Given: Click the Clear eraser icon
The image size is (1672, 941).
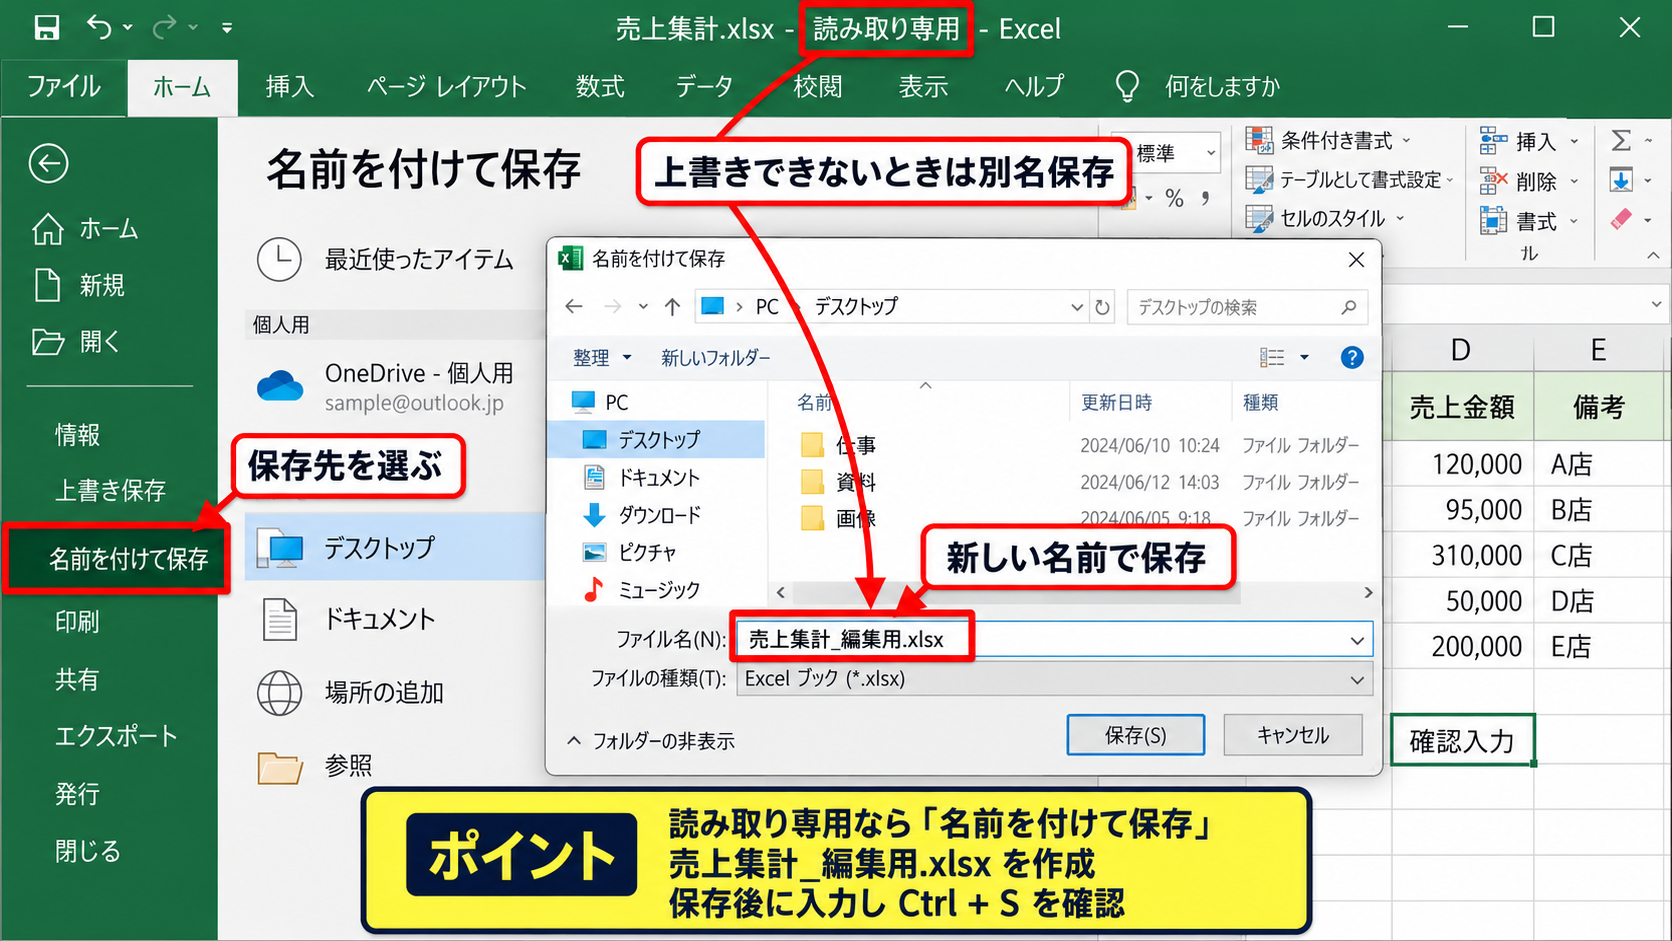Looking at the screenshot, I should pyautogui.click(x=1621, y=219).
